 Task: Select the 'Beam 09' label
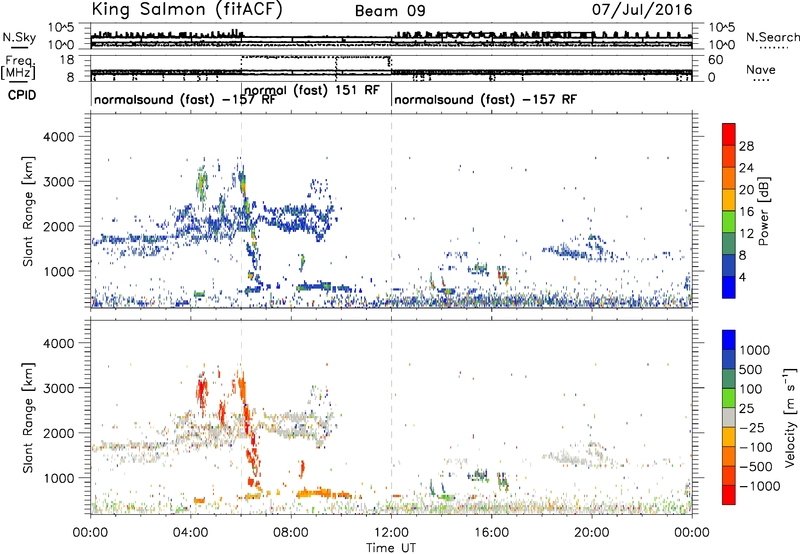[390, 11]
